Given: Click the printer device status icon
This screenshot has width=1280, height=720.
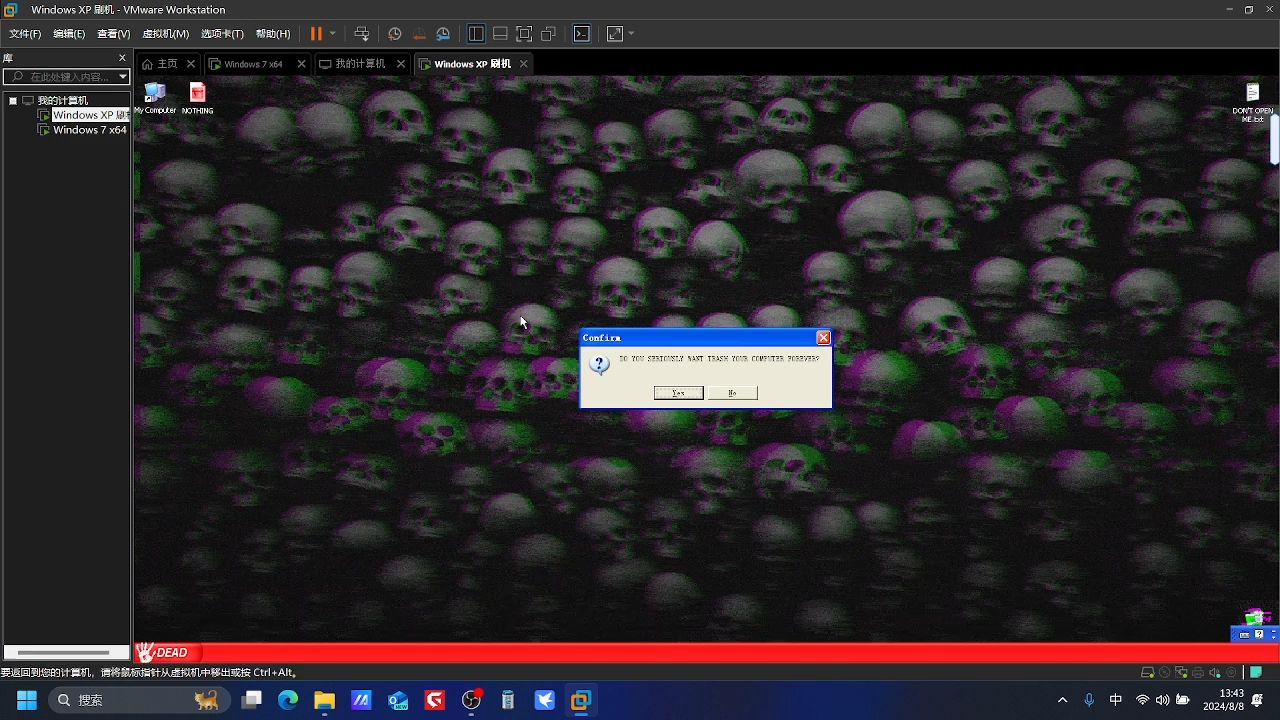Looking at the screenshot, I should (x=1199, y=673).
